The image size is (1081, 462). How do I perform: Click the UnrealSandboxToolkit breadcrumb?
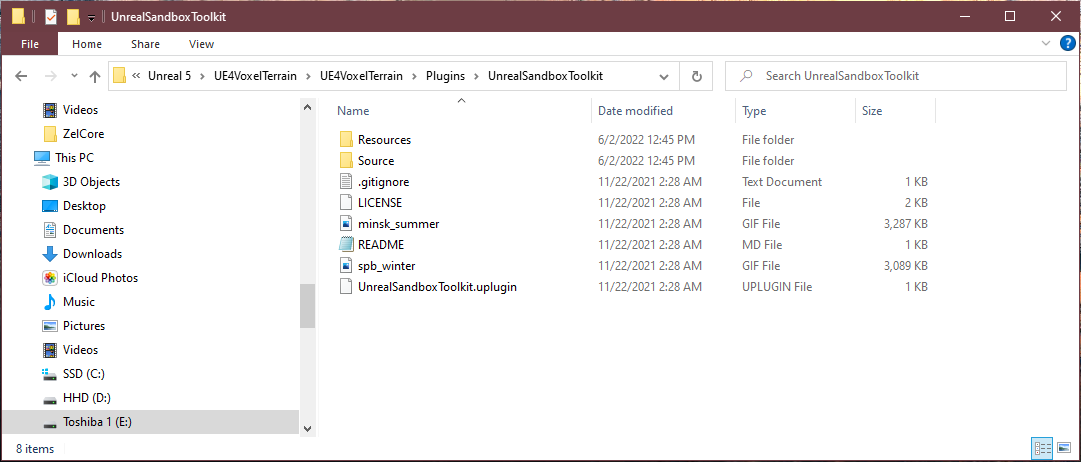click(545, 76)
